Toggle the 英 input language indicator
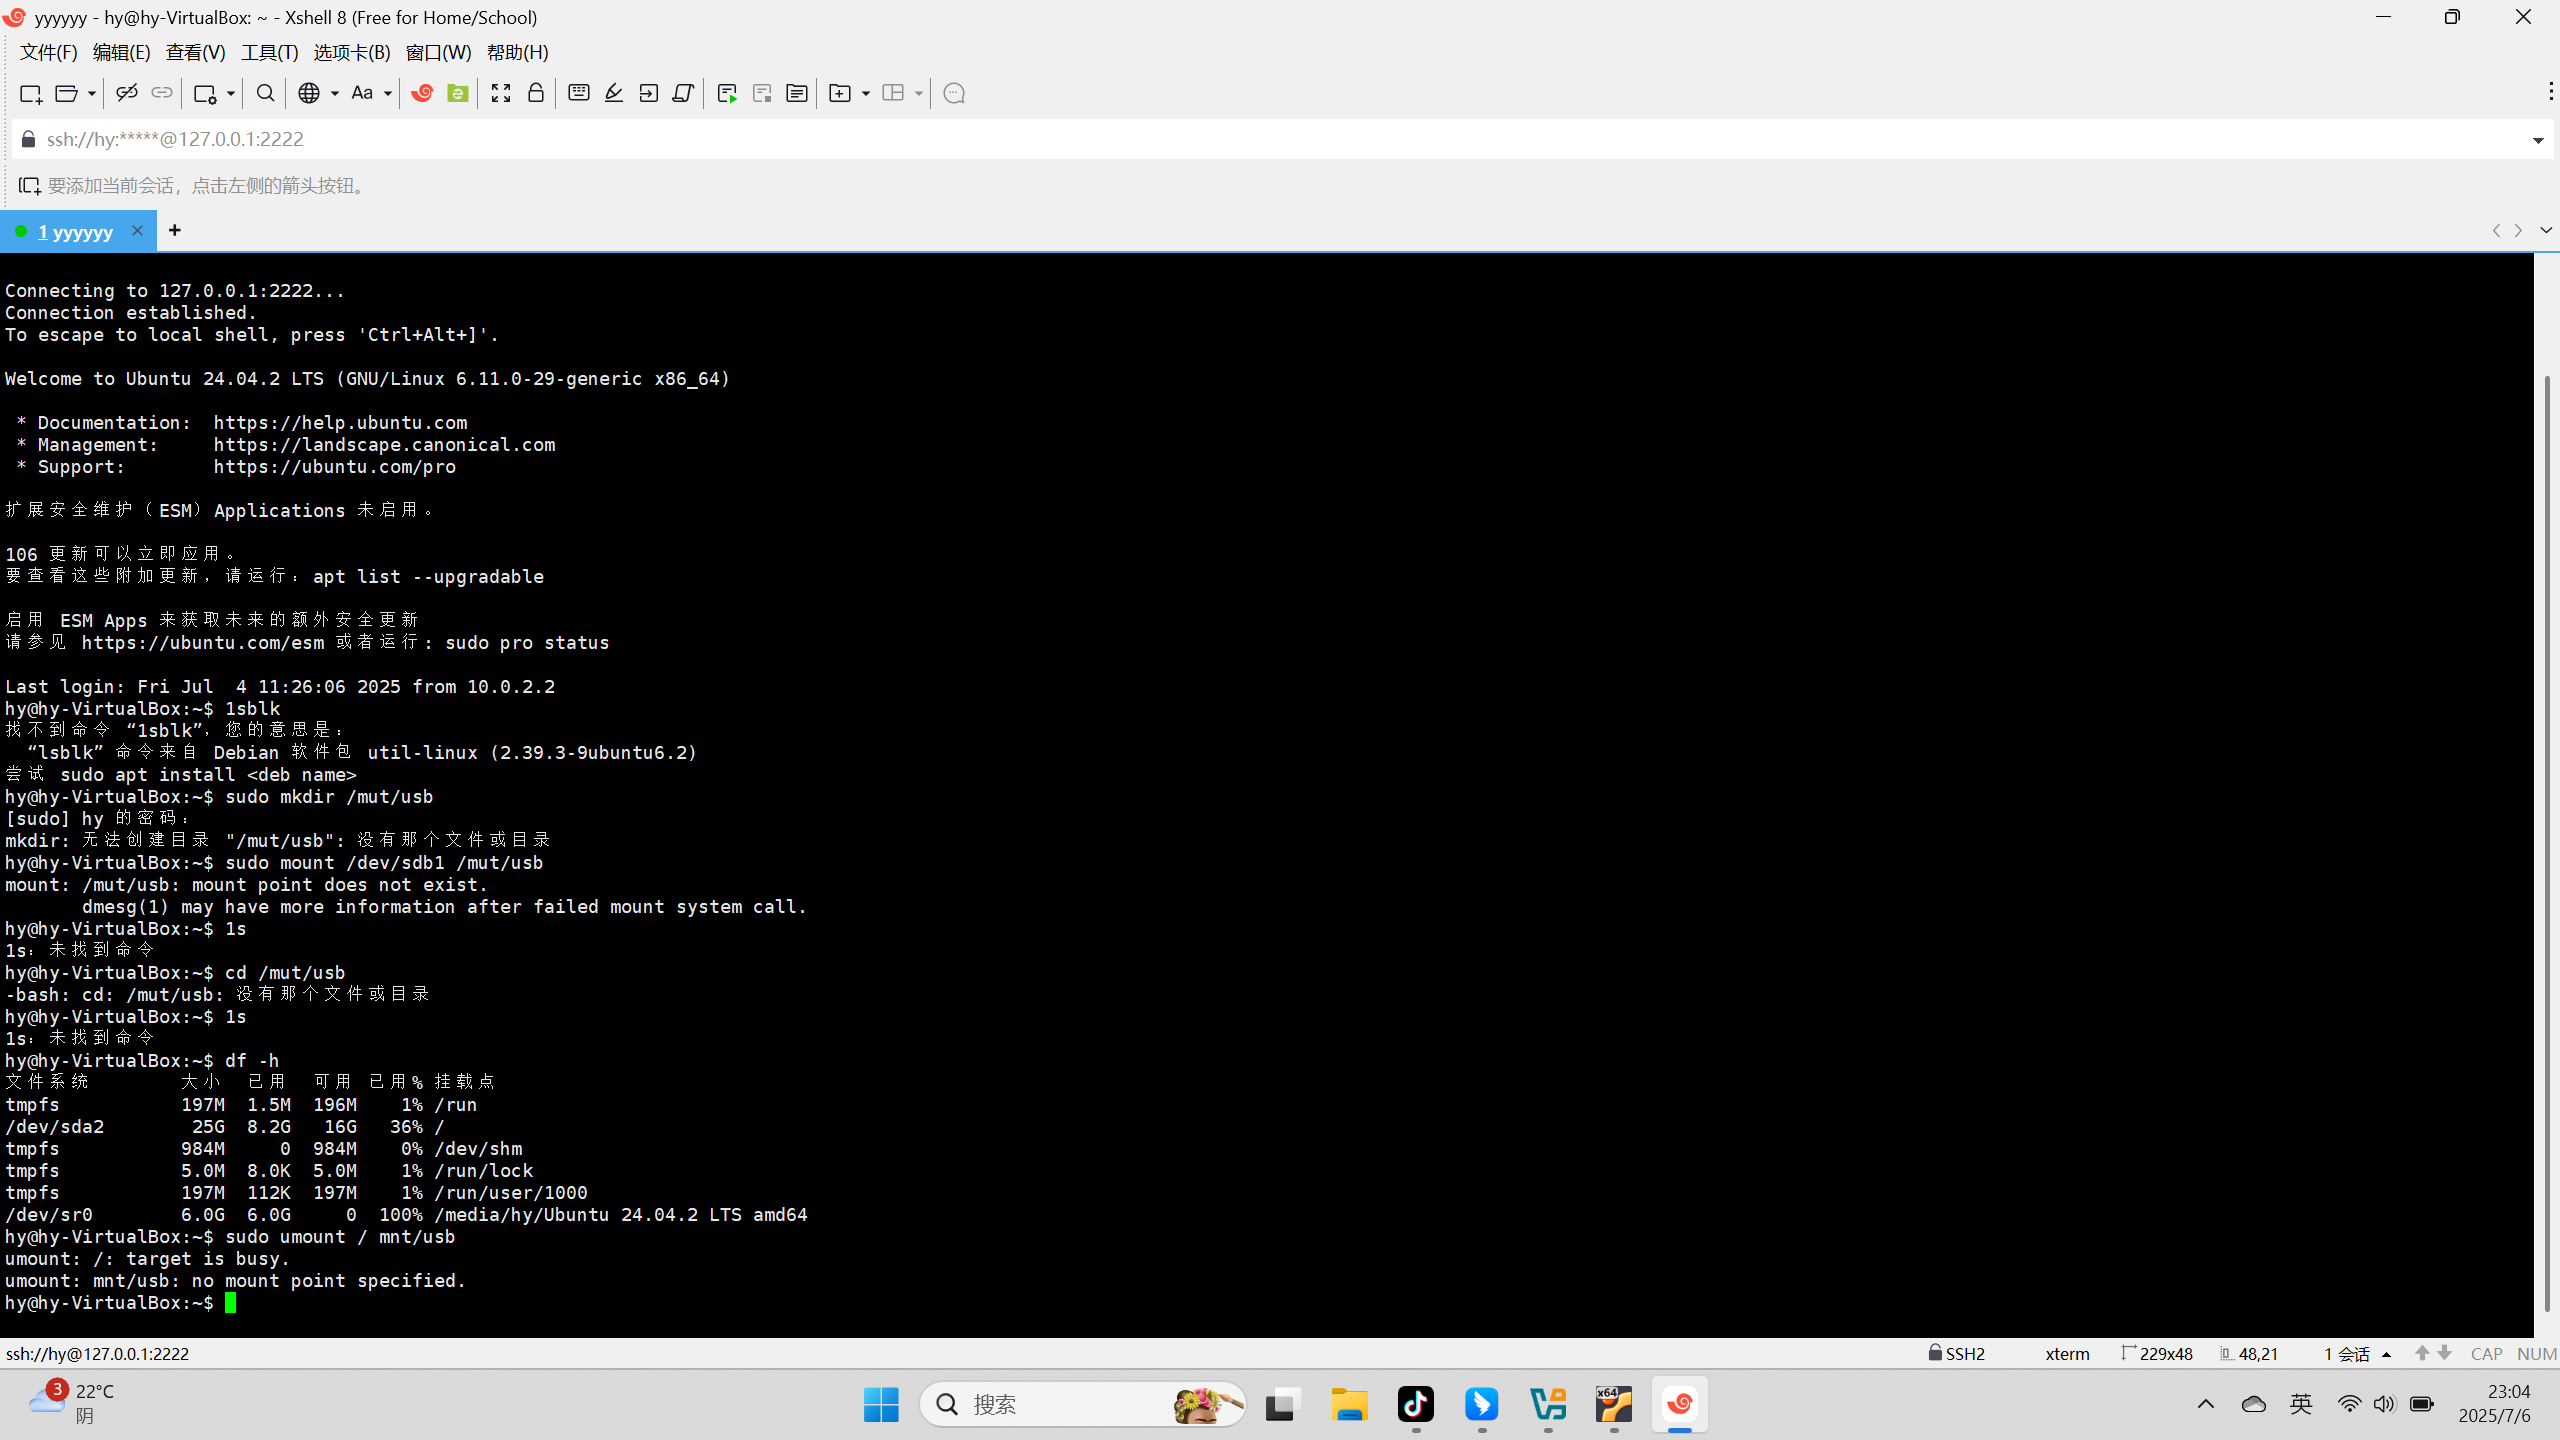This screenshot has width=2560, height=1440. pyautogui.click(x=2300, y=1404)
